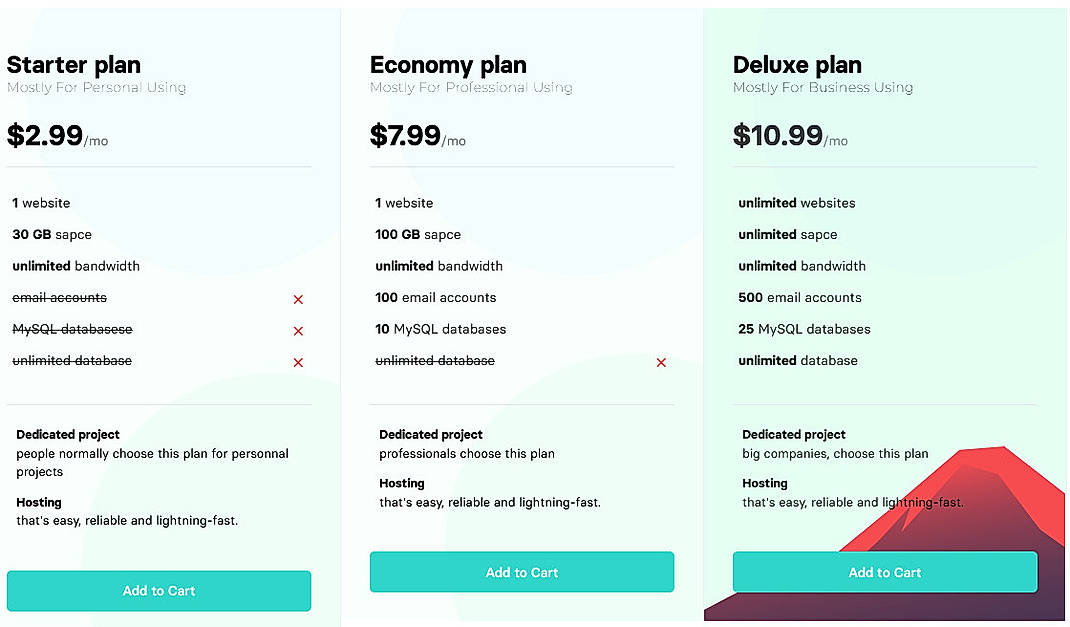Image resolution: width=1070 pixels, height=627 pixels.
Task: Select the Deluxe plan heading
Action: (x=797, y=65)
